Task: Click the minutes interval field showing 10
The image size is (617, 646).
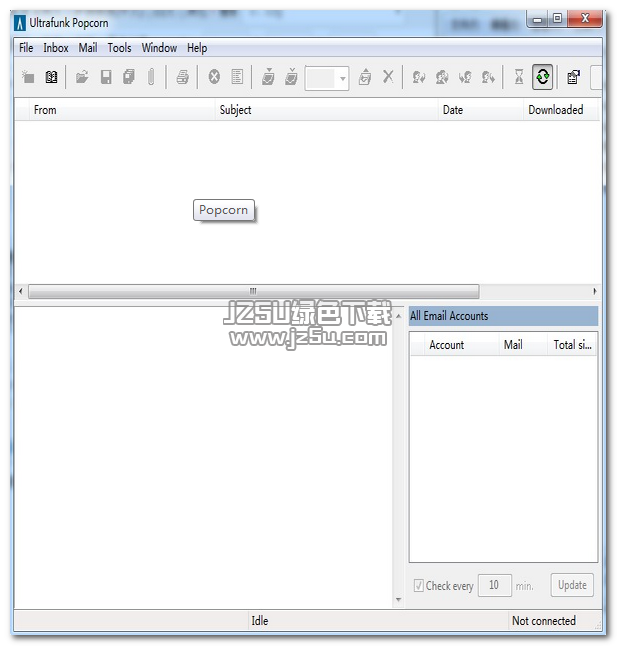Action: tap(495, 585)
